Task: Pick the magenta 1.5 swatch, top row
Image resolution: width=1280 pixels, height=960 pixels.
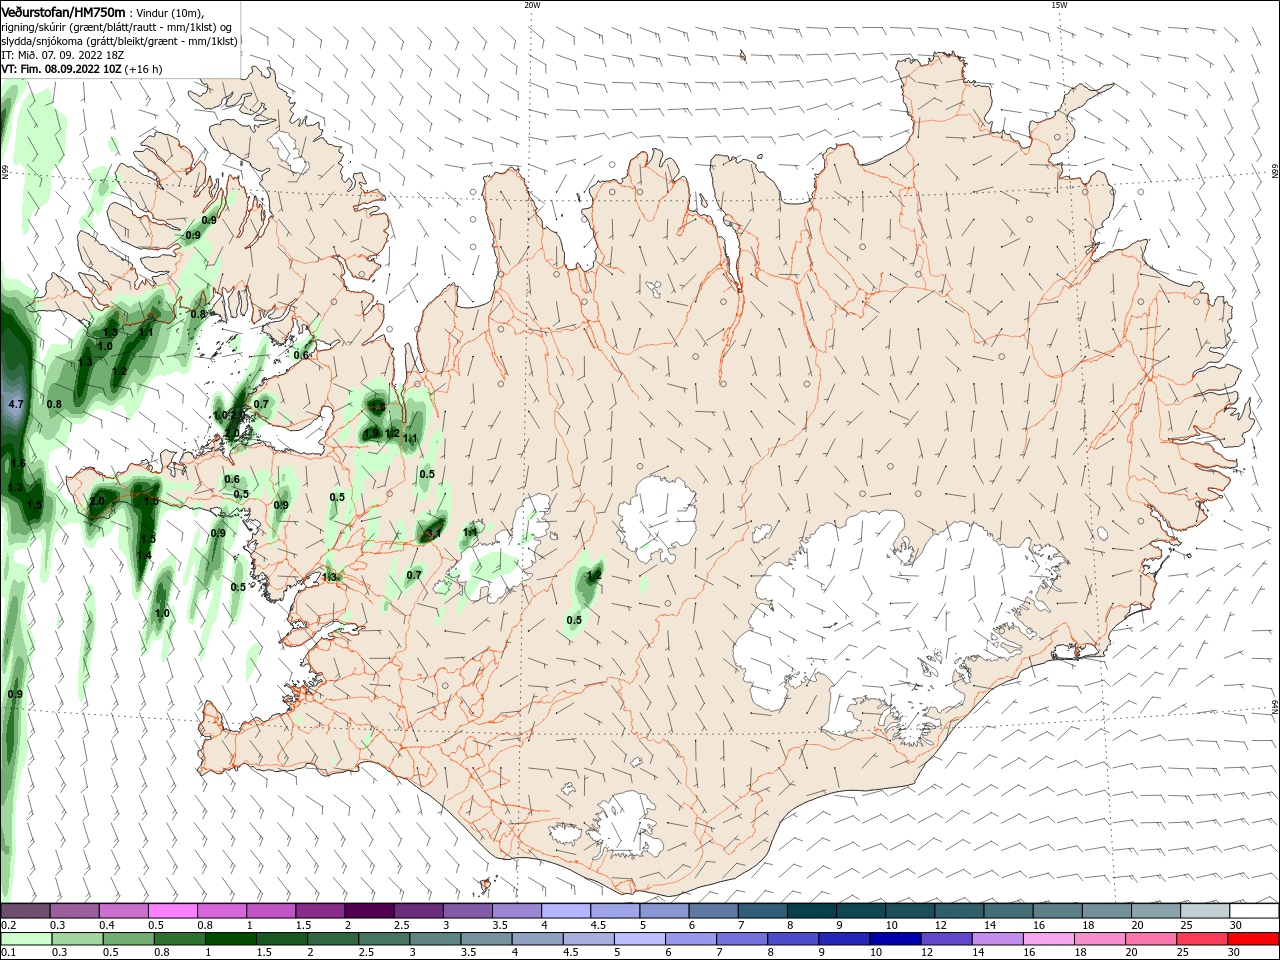Action: click(320, 911)
